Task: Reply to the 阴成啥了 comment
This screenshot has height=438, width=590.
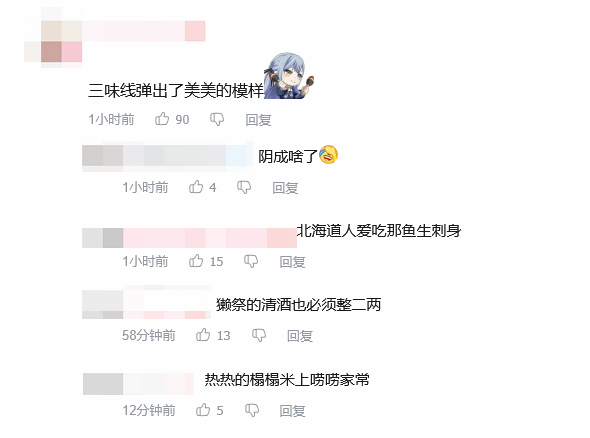Action: click(x=285, y=187)
